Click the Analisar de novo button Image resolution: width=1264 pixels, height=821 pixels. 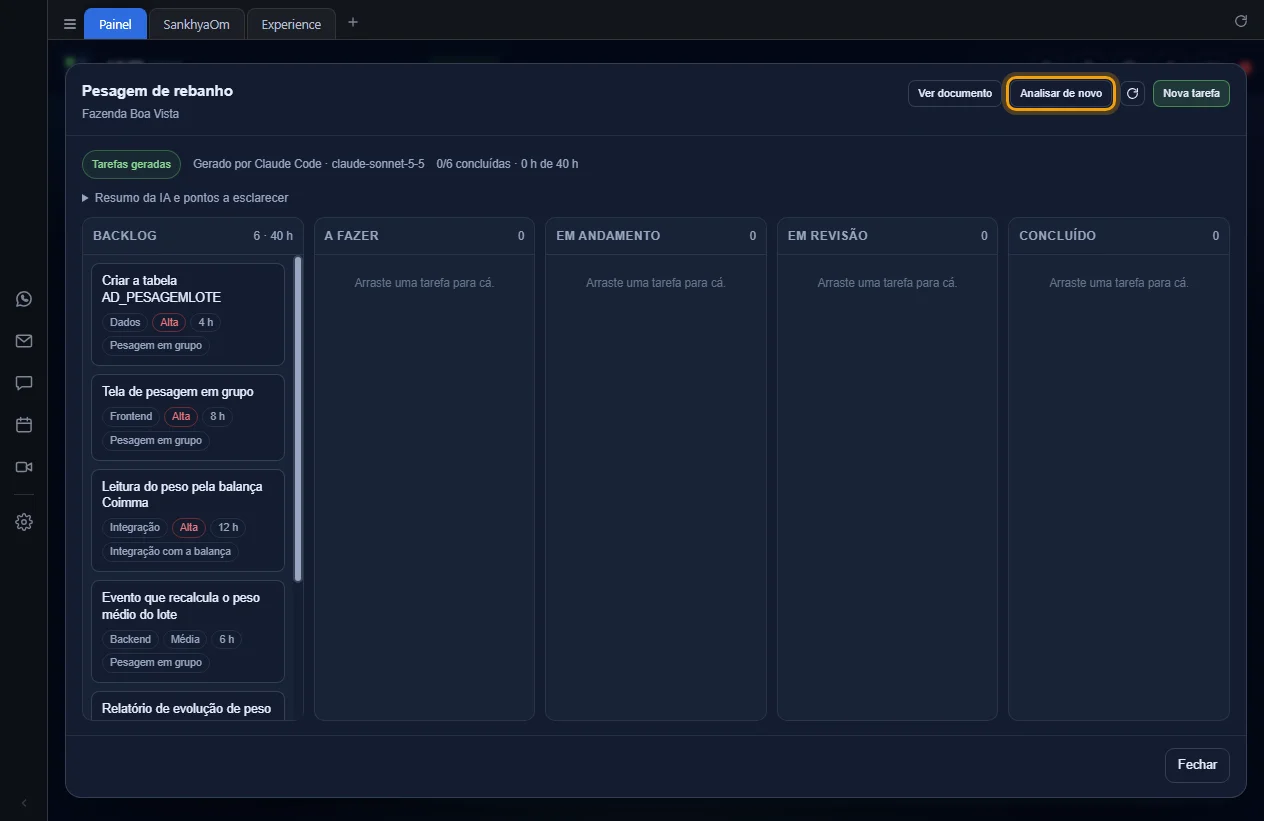[x=1061, y=94]
